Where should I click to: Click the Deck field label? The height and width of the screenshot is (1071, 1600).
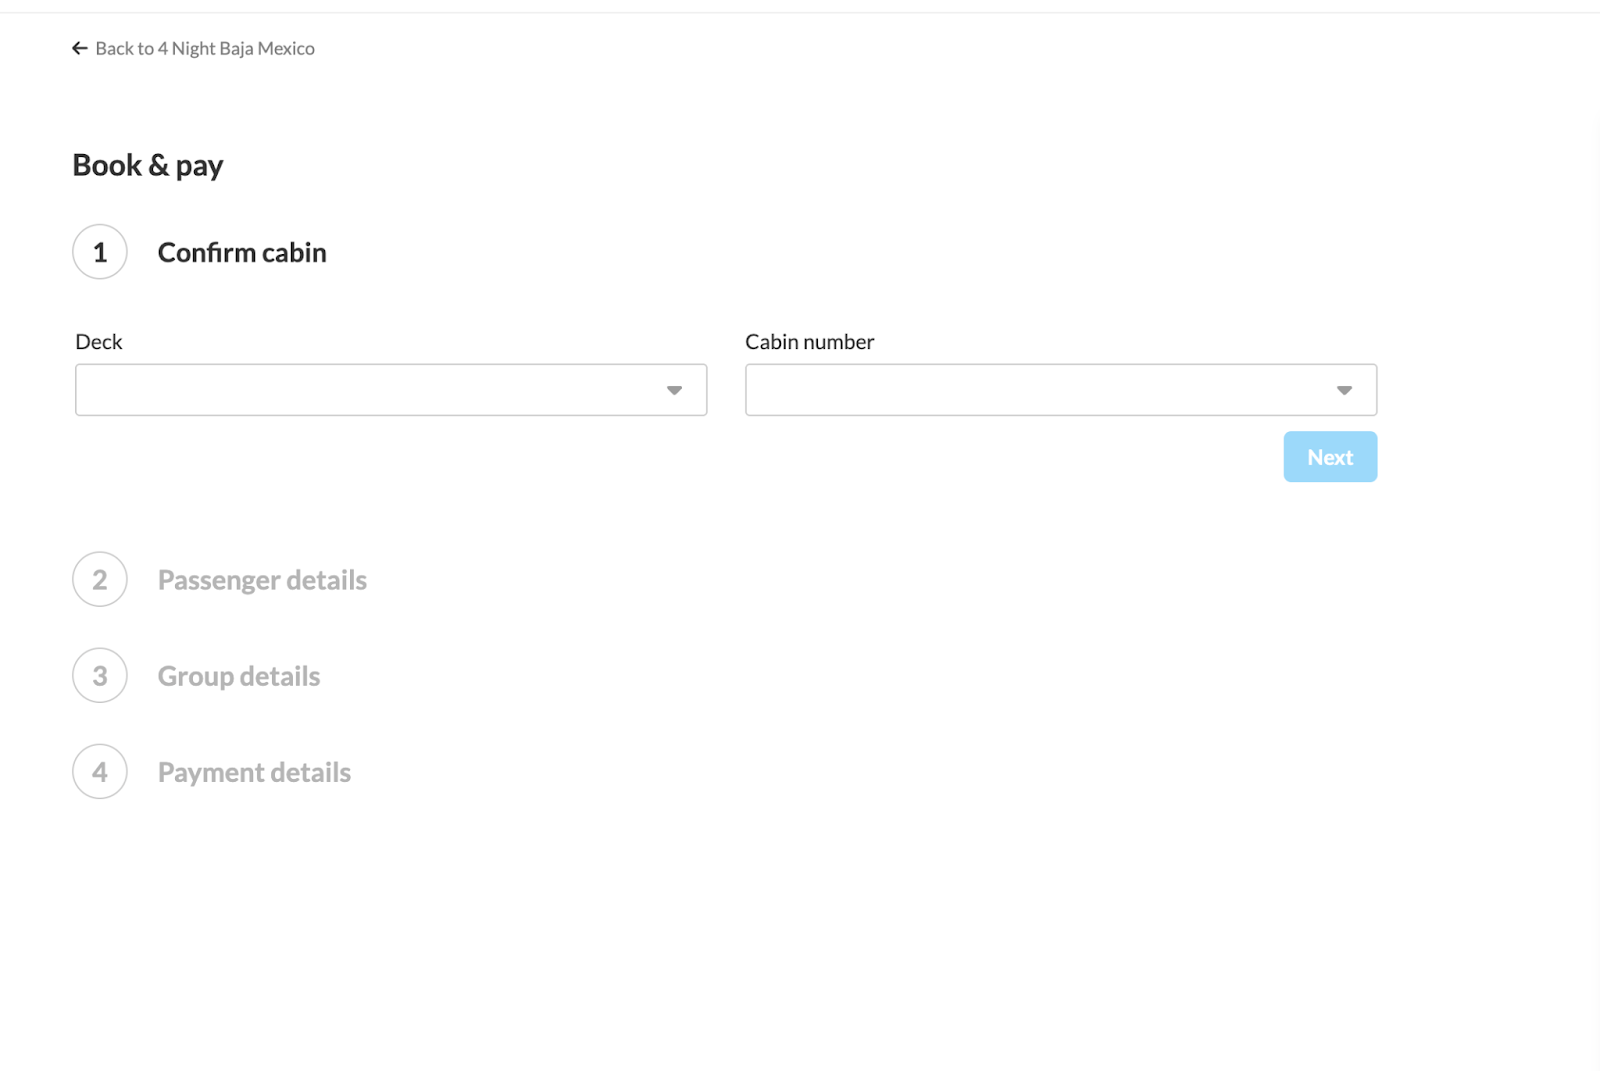pos(99,342)
